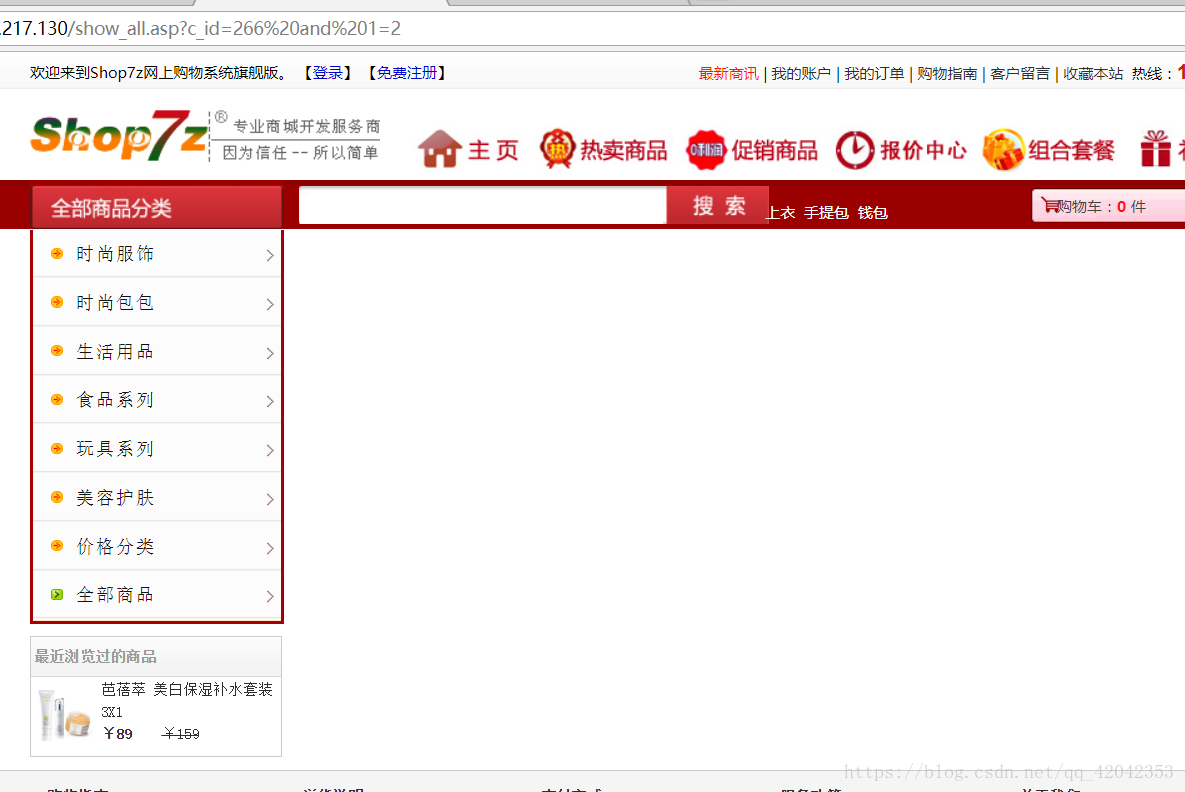Click green arrow icon beside 全部商品
Screen dimensions: 1185x792
[x=57, y=594]
